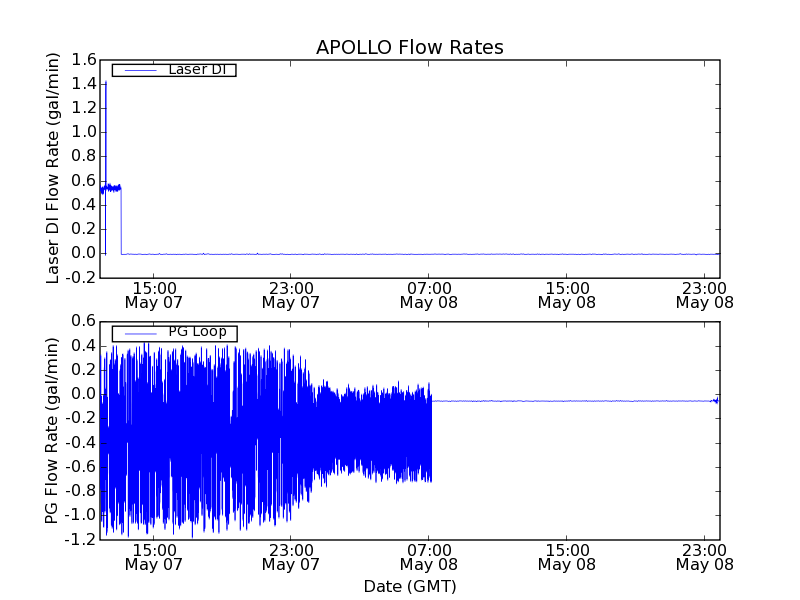The width and height of the screenshot is (800, 600).
Task: Click the Laser DI plateau near 0.55 gal/min
Action: [x=112, y=187]
